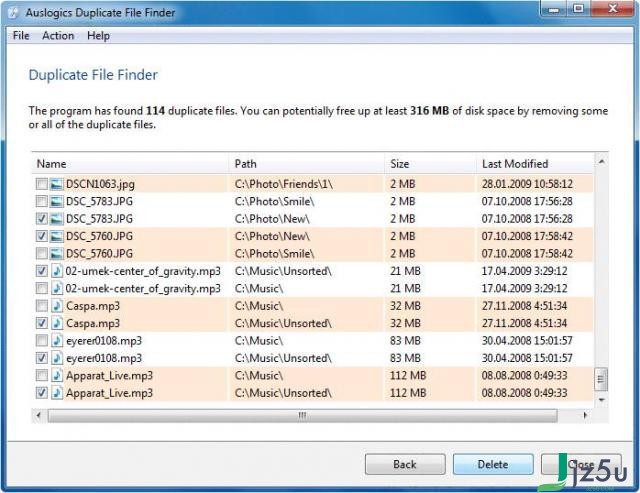This screenshot has width=640, height=493.
Task: Sort by Last Modified column header
Action: pyautogui.click(x=535, y=164)
